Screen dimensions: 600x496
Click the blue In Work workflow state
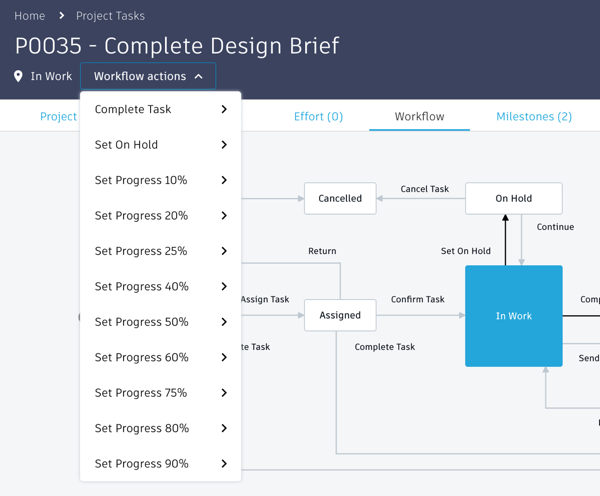(514, 316)
